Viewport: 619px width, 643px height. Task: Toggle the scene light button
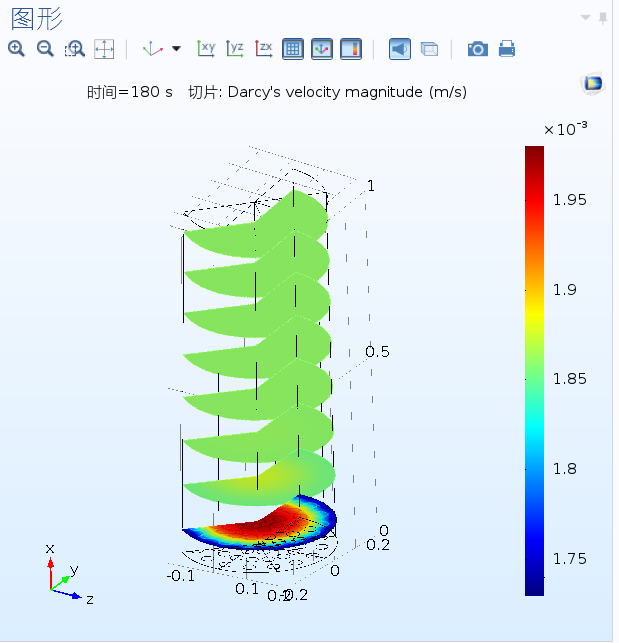(x=400, y=49)
